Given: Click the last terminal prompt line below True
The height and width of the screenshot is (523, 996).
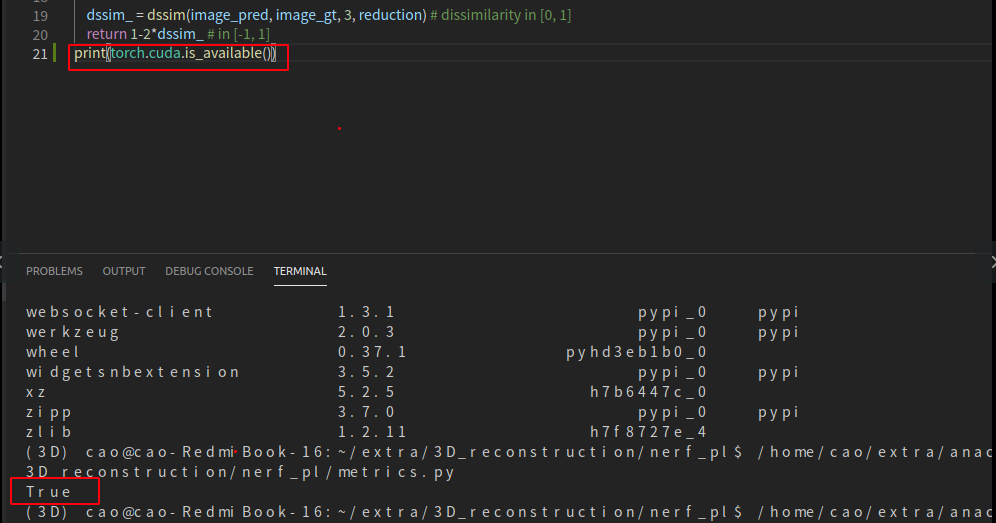Looking at the screenshot, I should tap(508, 512).
